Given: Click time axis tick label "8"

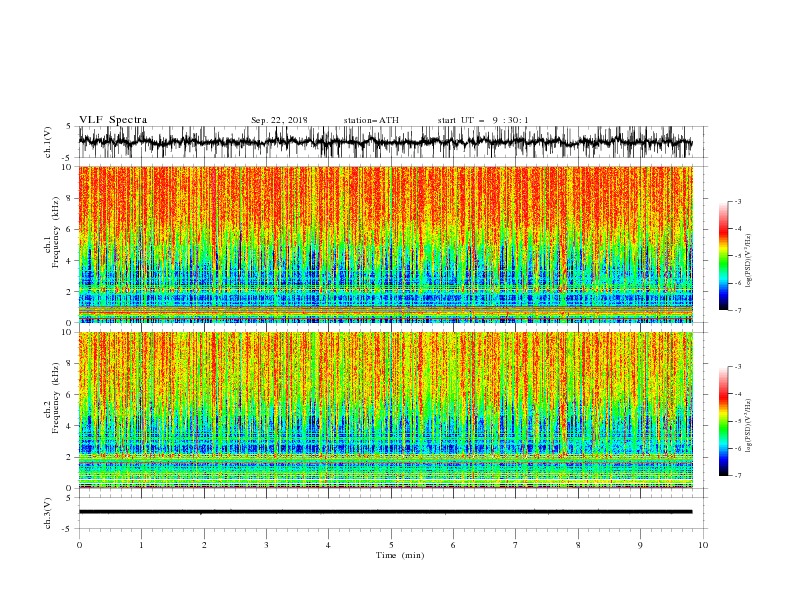Looking at the screenshot, I should click(x=578, y=545).
